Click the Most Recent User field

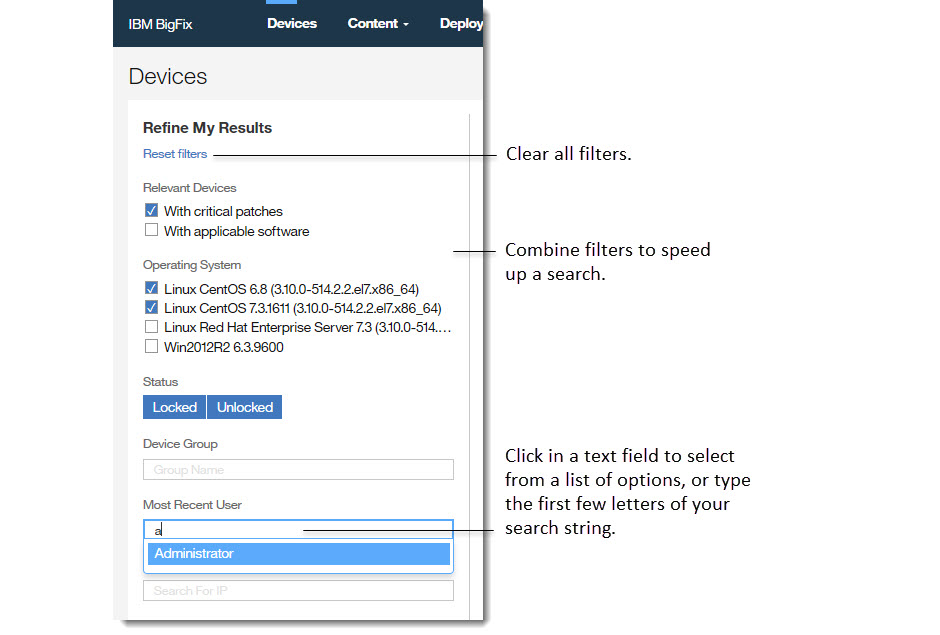[298, 530]
